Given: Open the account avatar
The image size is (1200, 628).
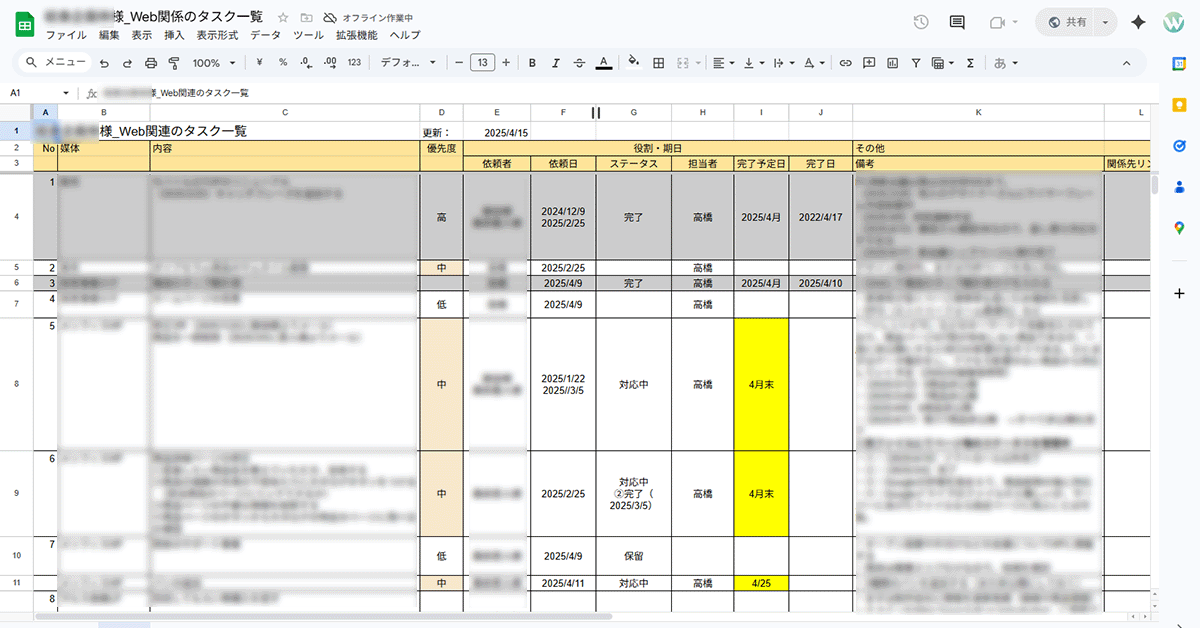Looking at the screenshot, I should pos(1174,23).
